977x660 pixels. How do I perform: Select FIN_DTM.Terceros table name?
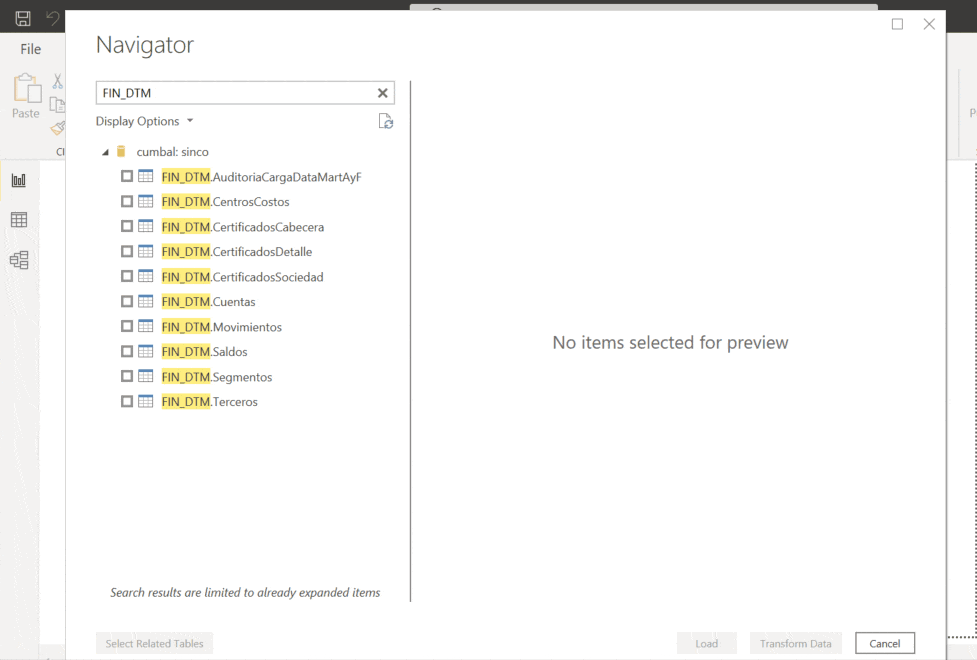pyautogui.click(x=209, y=401)
